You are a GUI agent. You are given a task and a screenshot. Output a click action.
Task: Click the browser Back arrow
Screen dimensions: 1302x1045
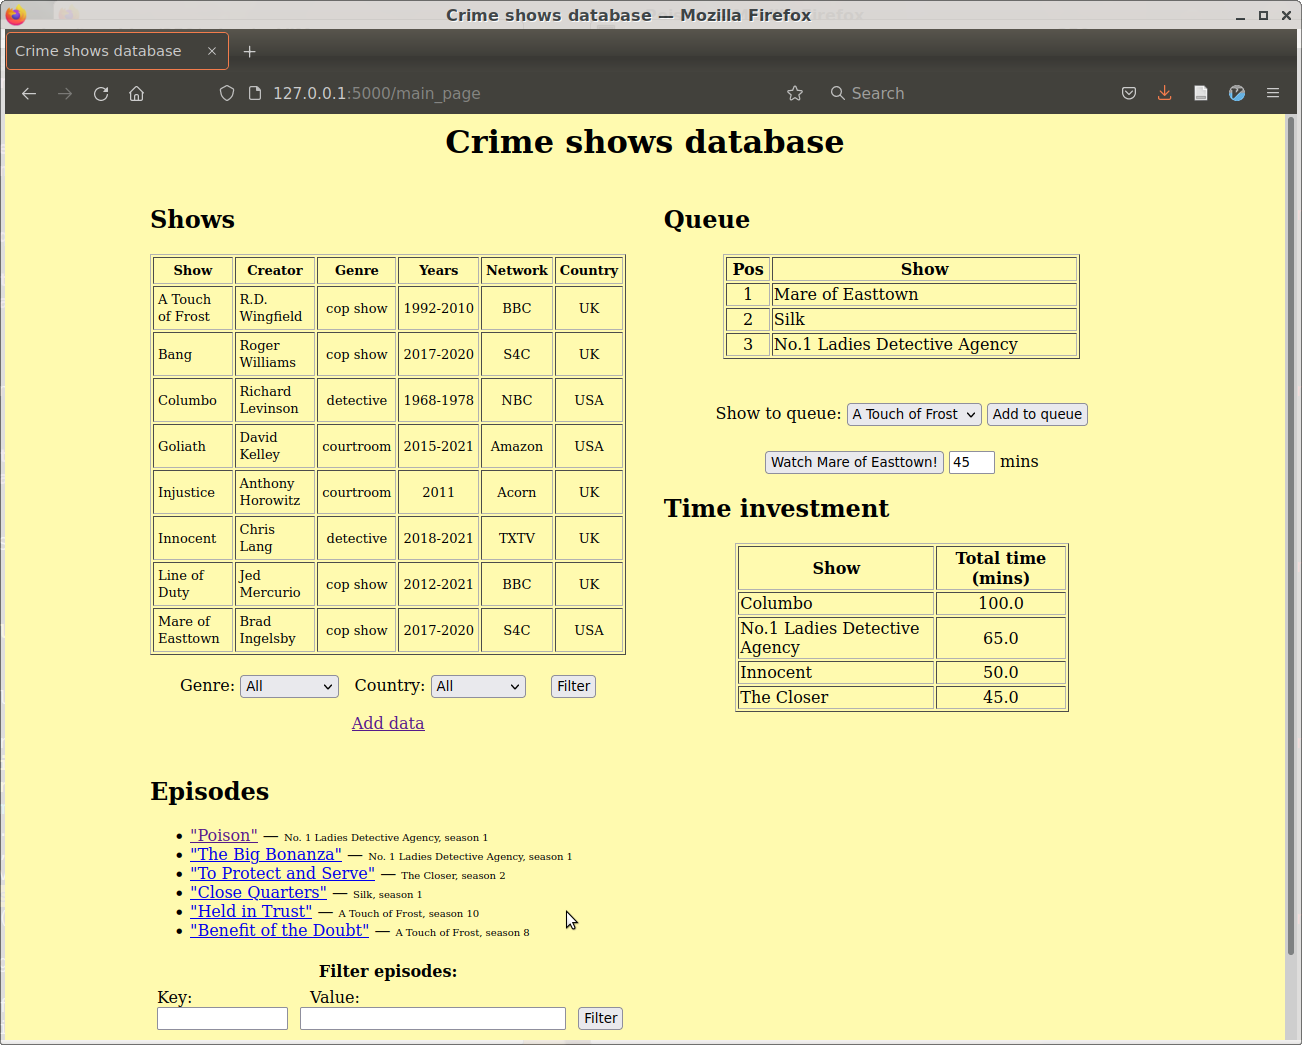[29, 93]
